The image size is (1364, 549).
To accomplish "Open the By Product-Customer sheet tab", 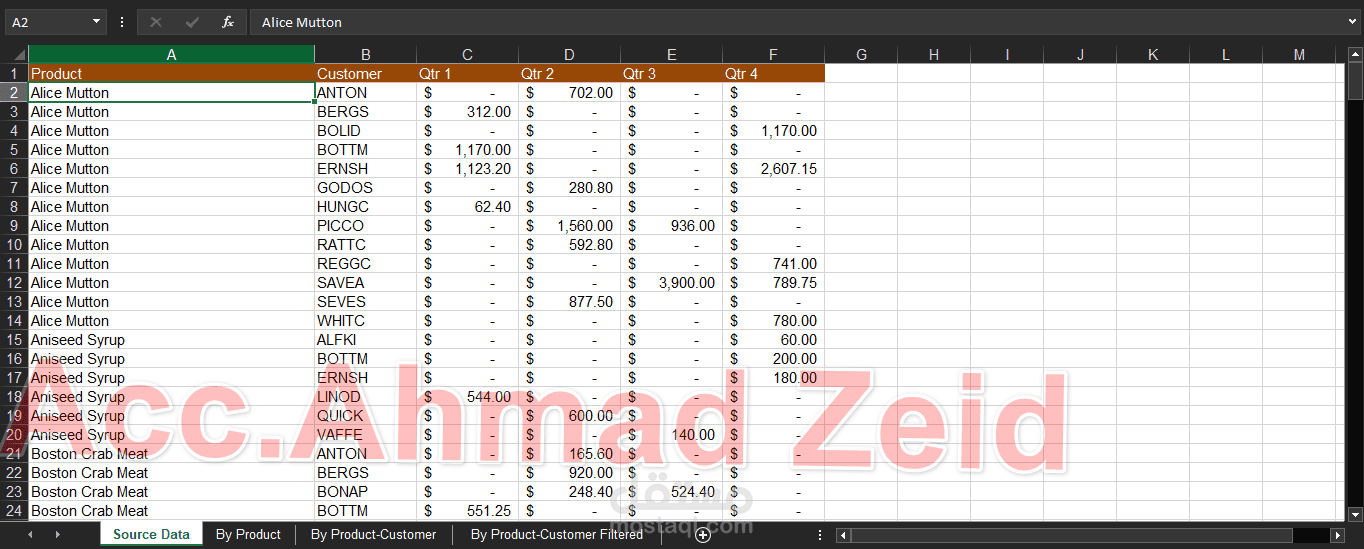I will (x=373, y=534).
